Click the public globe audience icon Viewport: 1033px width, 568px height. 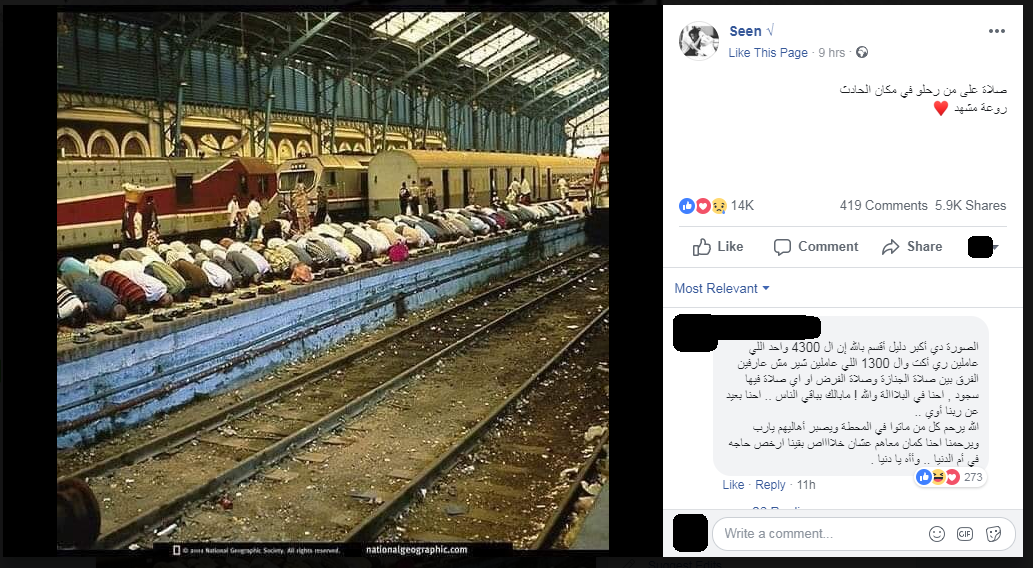(x=862, y=53)
